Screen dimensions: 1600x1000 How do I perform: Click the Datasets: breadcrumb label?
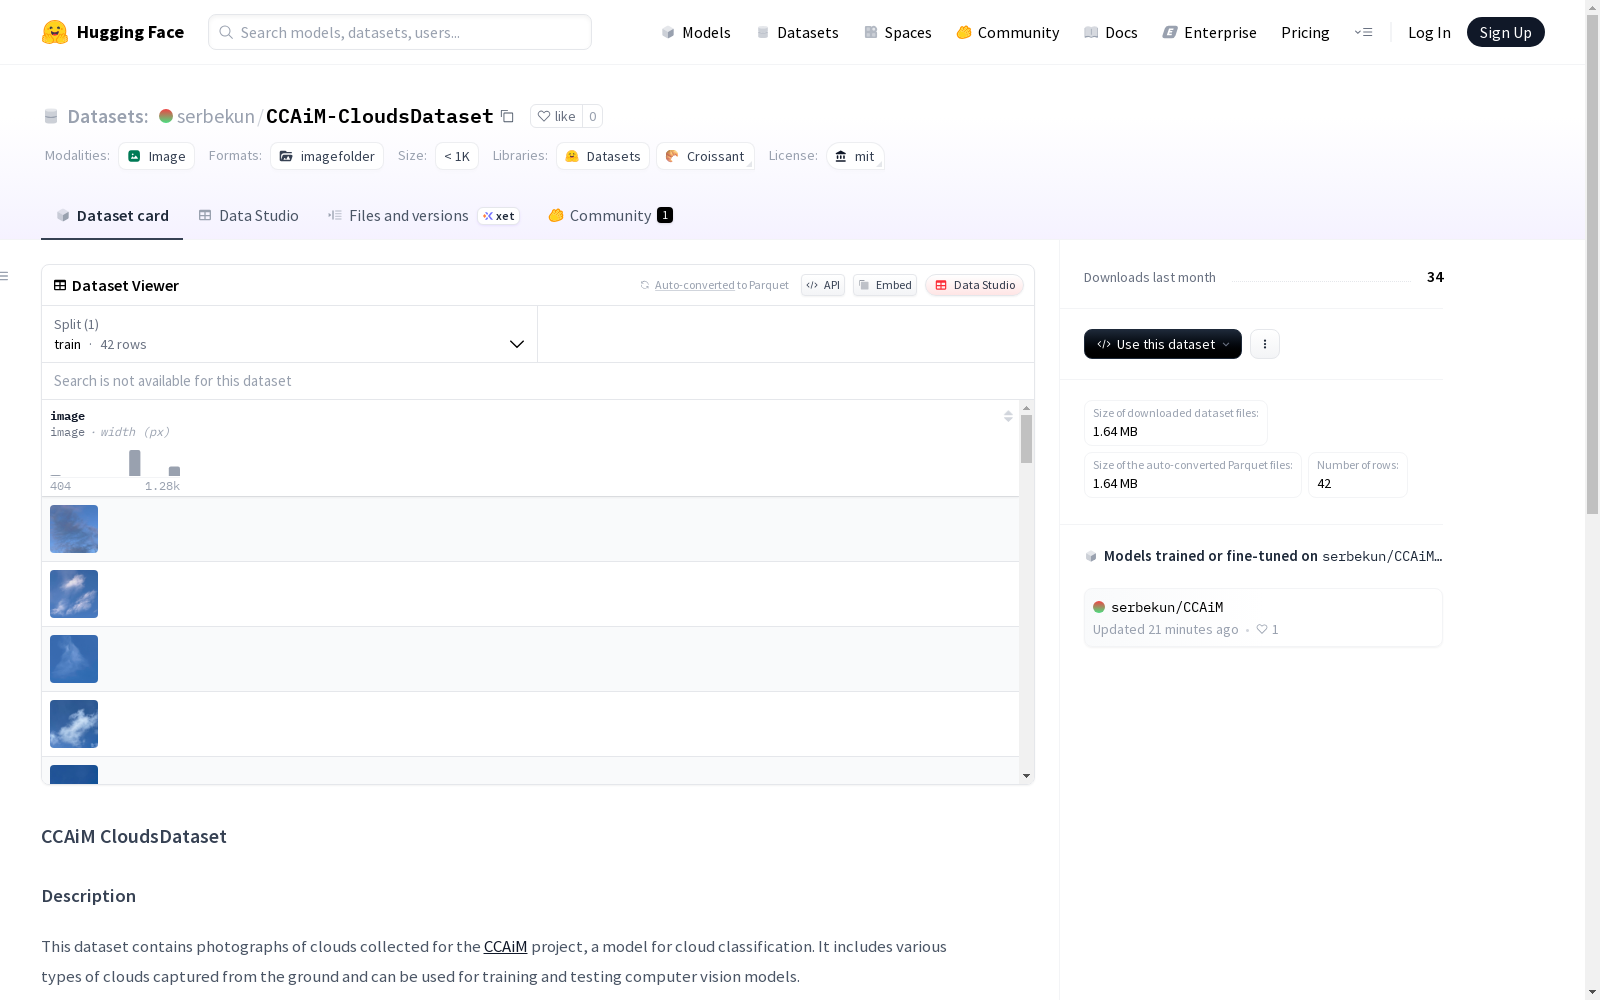click(x=108, y=116)
